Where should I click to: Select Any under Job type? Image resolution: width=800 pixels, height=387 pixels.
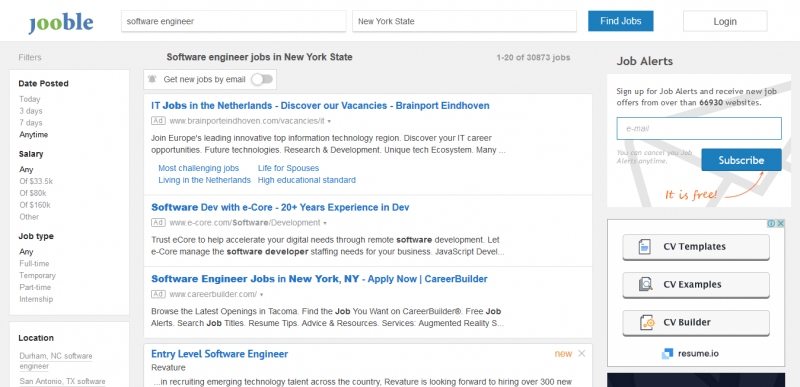click(x=26, y=251)
